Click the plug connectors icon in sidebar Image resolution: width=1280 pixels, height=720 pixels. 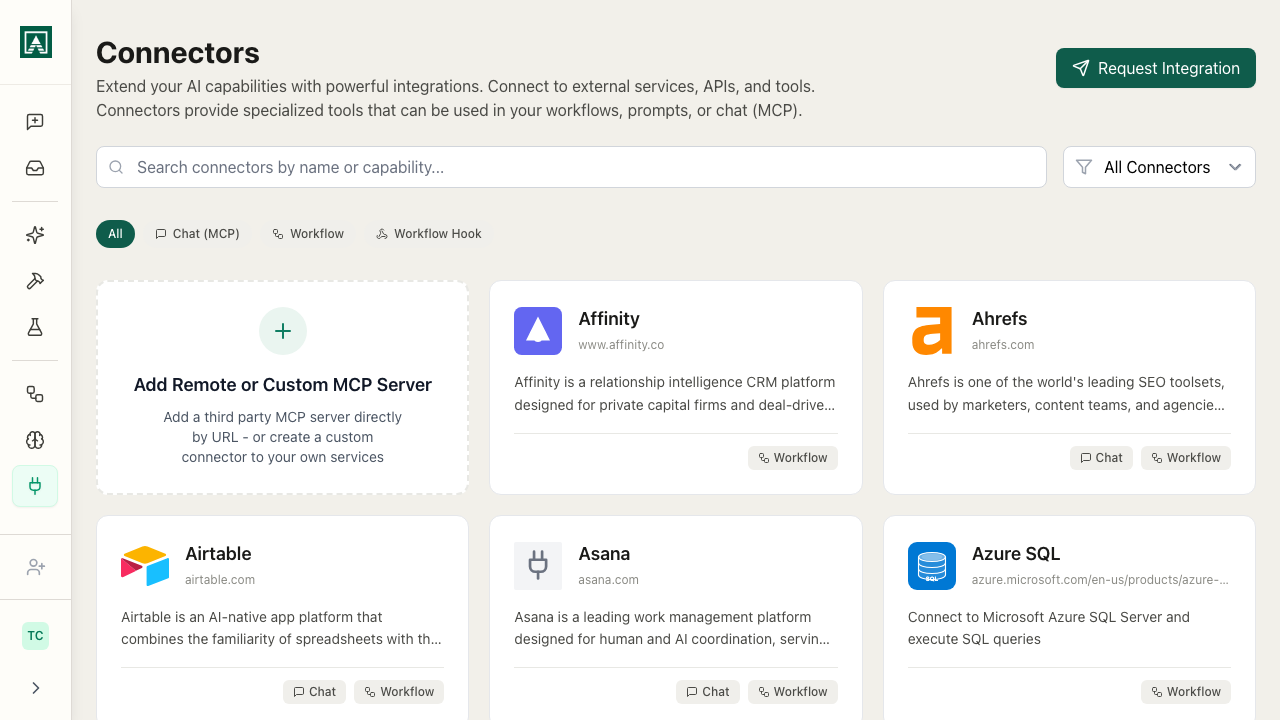pos(35,486)
